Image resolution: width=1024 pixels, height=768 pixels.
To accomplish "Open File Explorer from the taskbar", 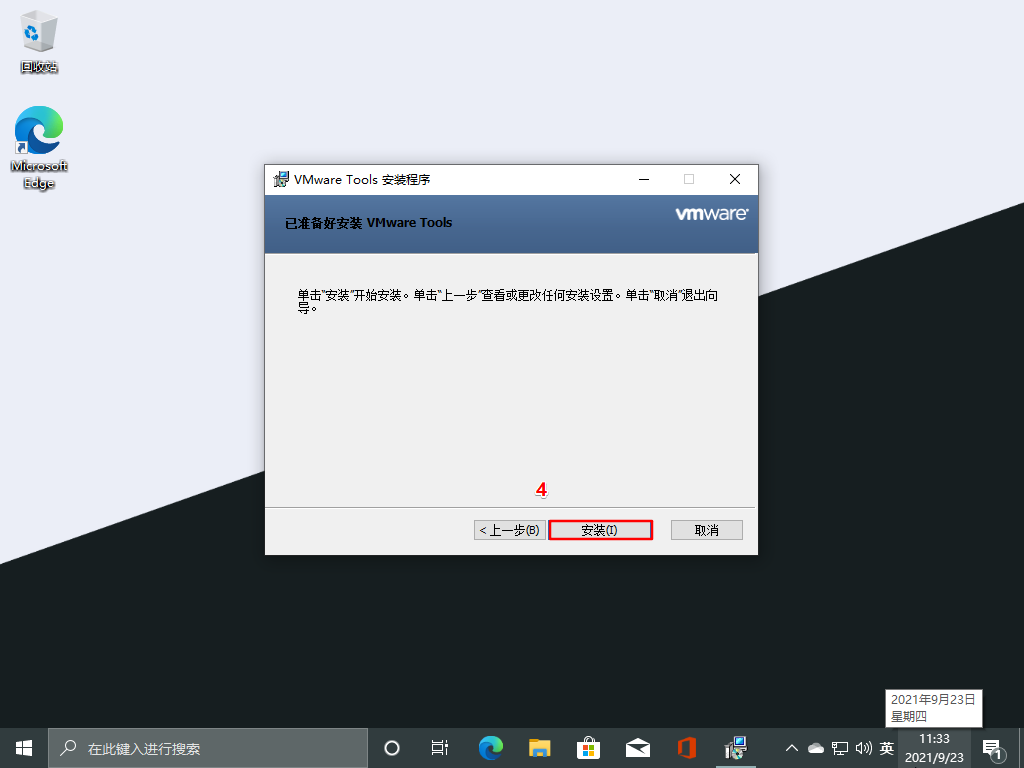I will click(539, 747).
